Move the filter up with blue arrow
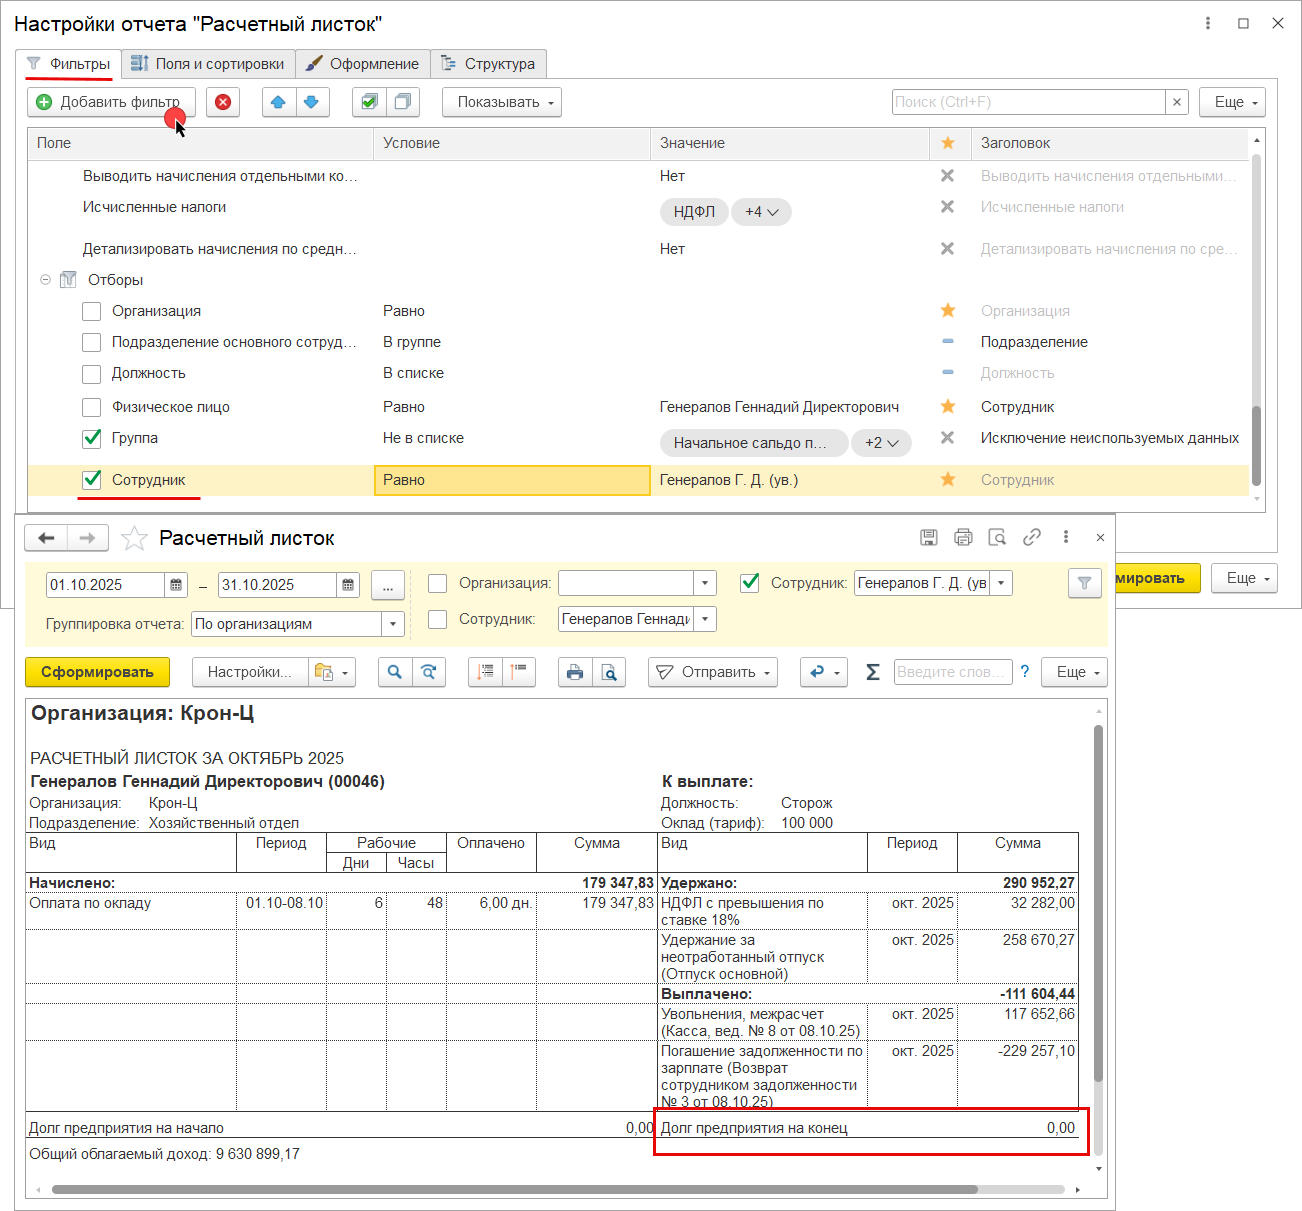 pyautogui.click(x=278, y=102)
